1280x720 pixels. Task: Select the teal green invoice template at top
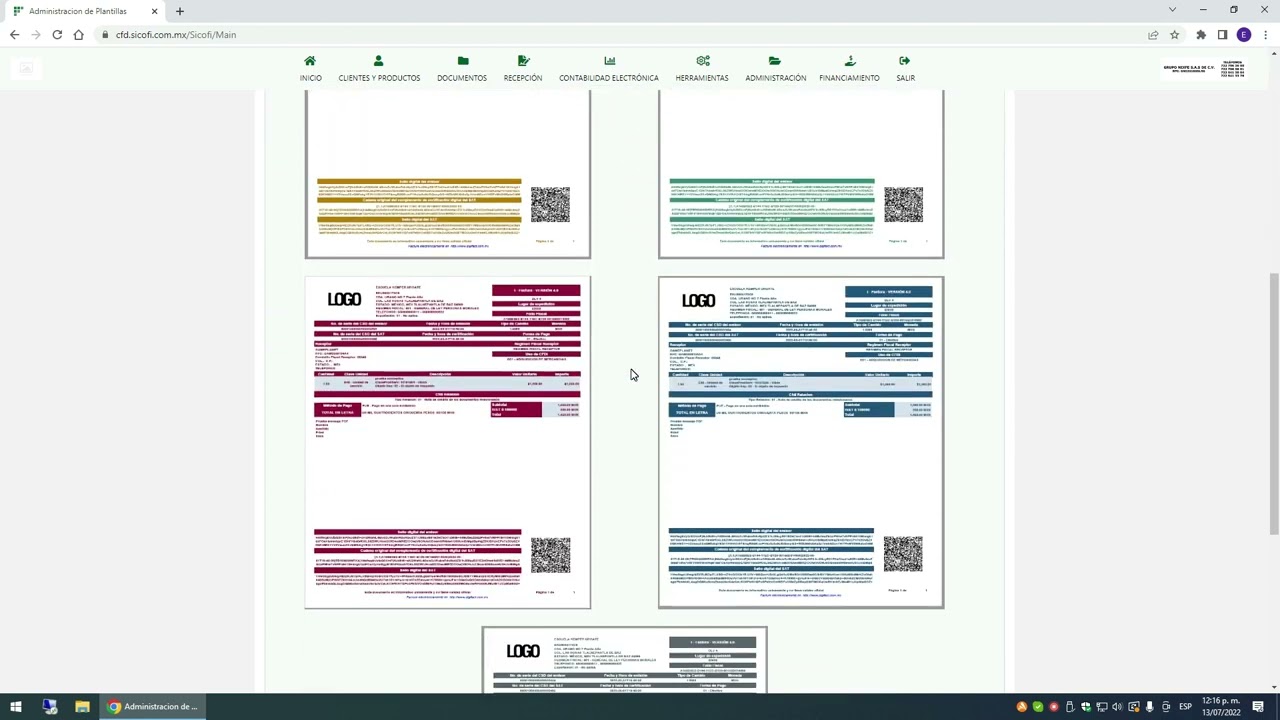click(x=801, y=174)
